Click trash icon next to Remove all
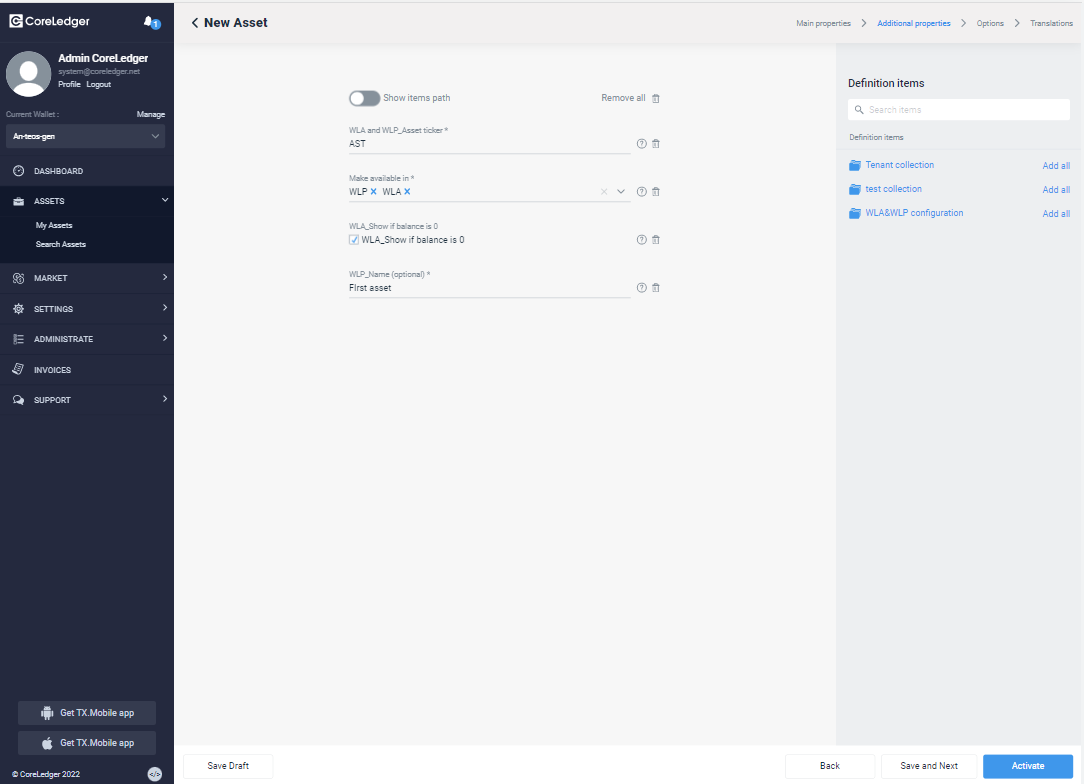 click(x=656, y=98)
